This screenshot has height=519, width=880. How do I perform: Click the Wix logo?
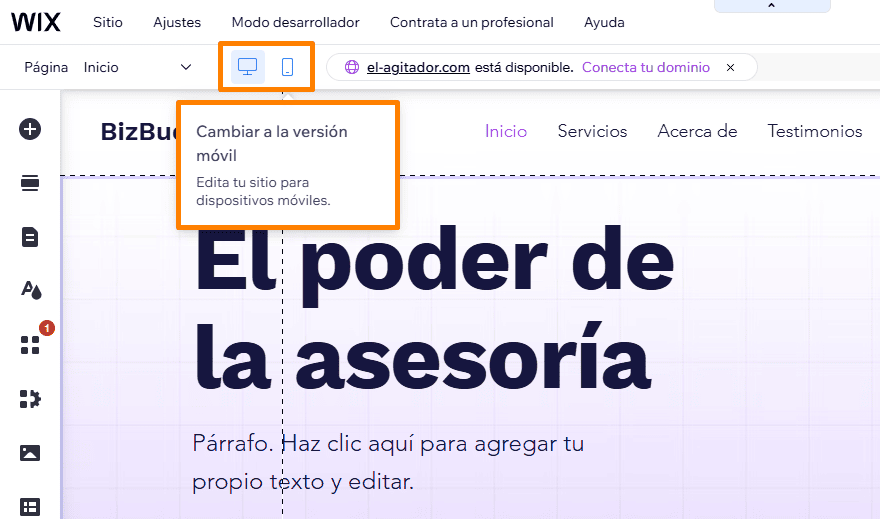pyautogui.click(x=35, y=22)
